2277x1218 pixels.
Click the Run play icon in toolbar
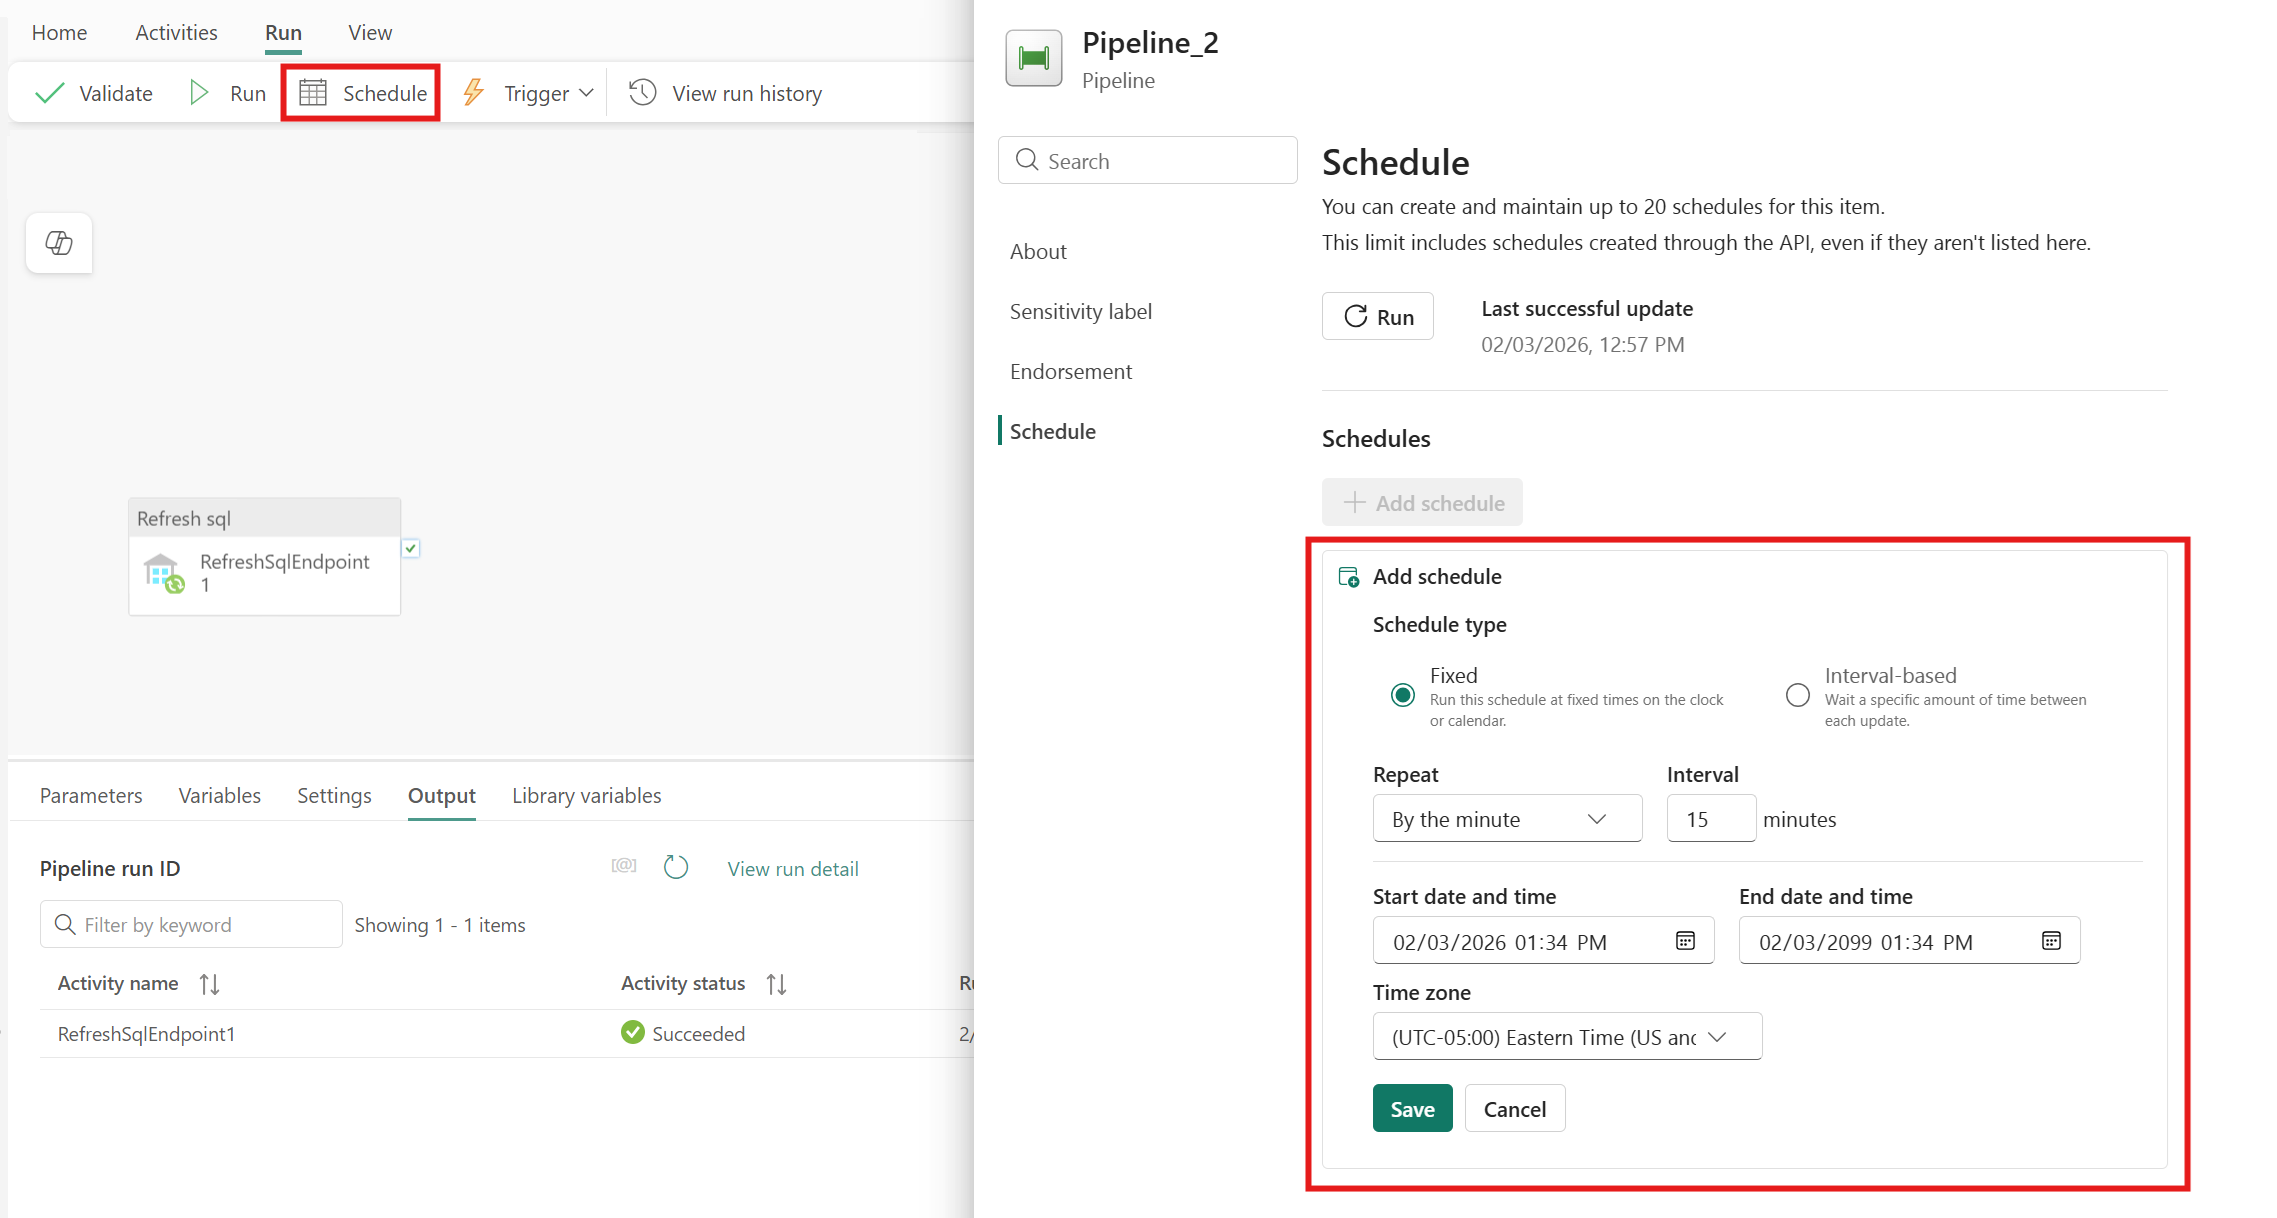tap(199, 93)
